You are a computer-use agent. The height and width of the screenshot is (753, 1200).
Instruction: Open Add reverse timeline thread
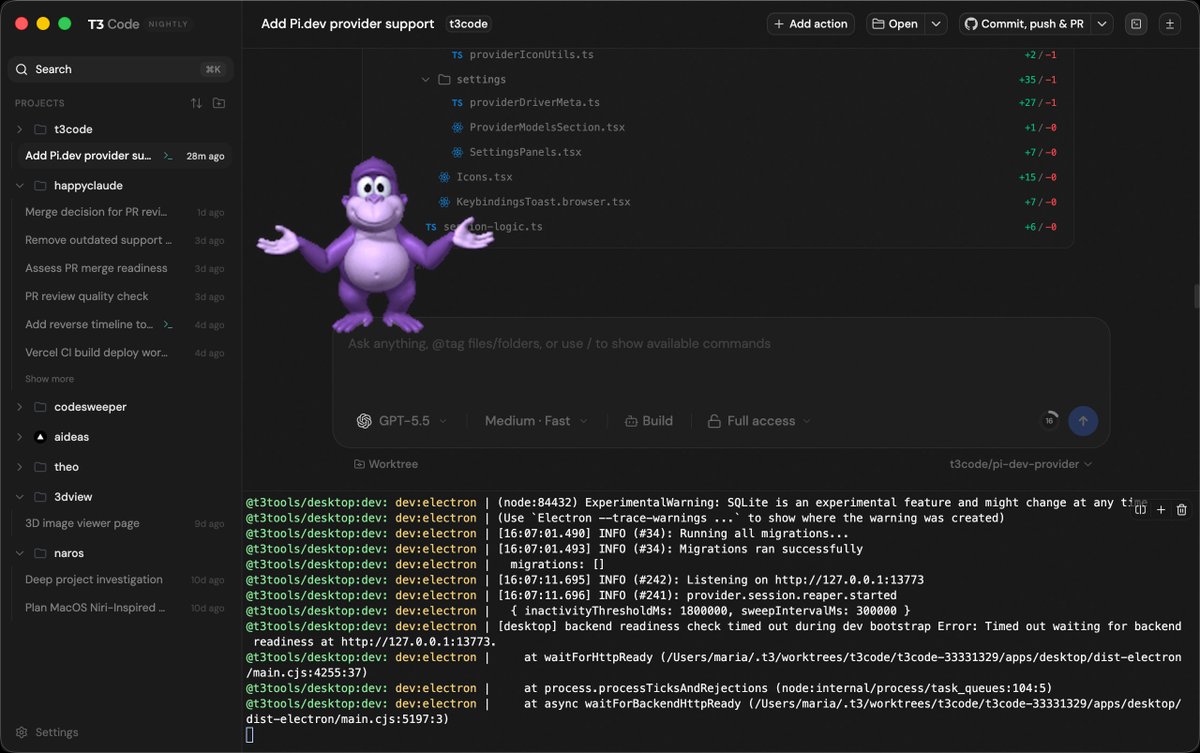point(125,324)
